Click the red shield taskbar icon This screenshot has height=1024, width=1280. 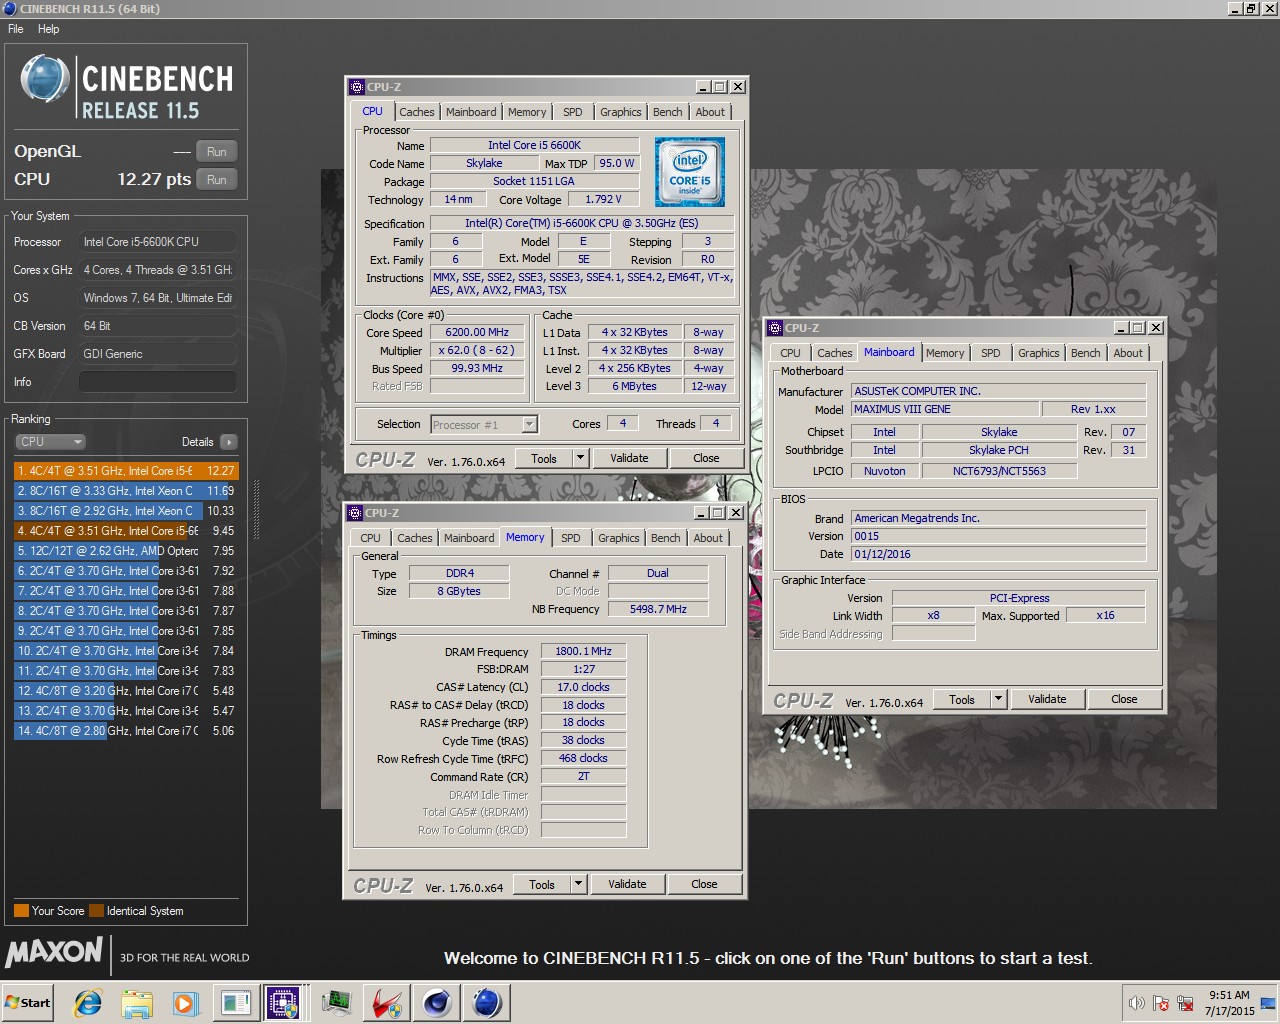tap(387, 1003)
